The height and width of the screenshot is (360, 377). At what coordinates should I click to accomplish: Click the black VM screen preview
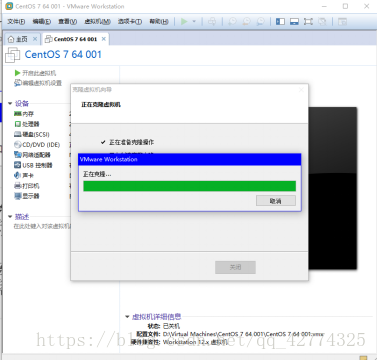click(x=333, y=188)
